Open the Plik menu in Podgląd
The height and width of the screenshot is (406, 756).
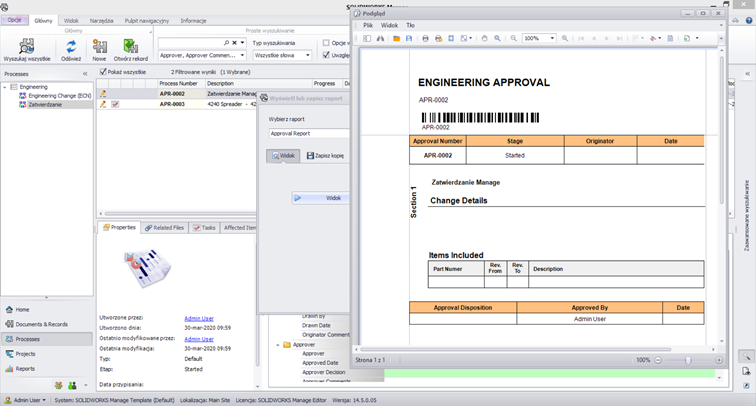click(368, 26)
